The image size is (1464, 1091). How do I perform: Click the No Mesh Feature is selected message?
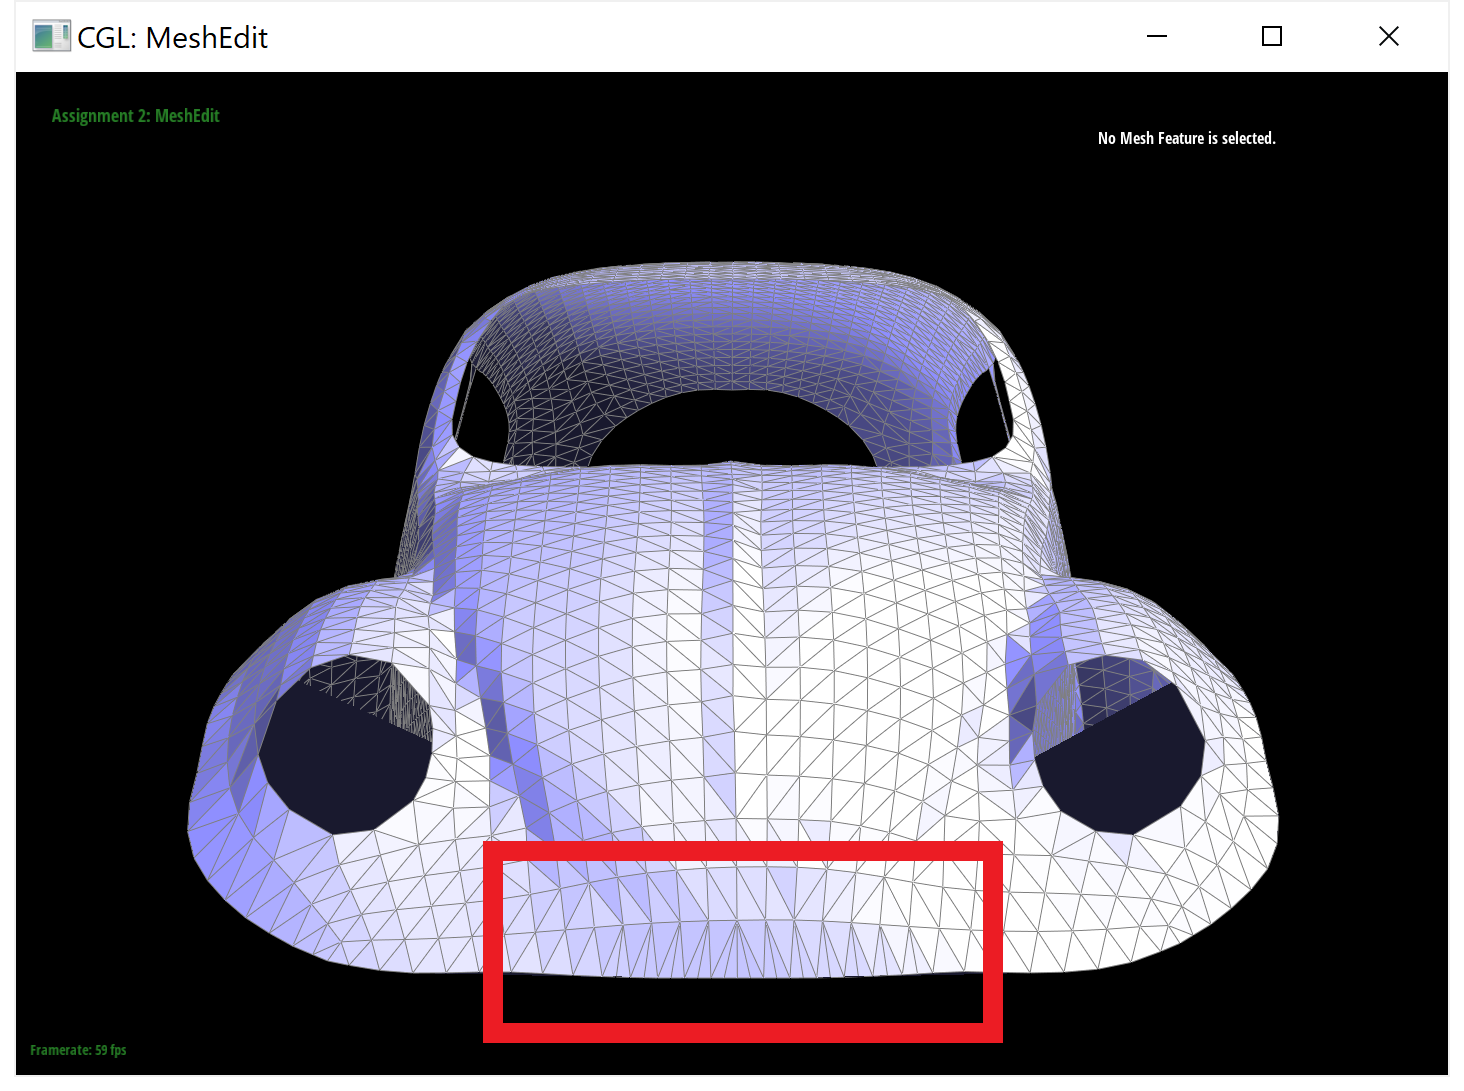click(1186, 138)
